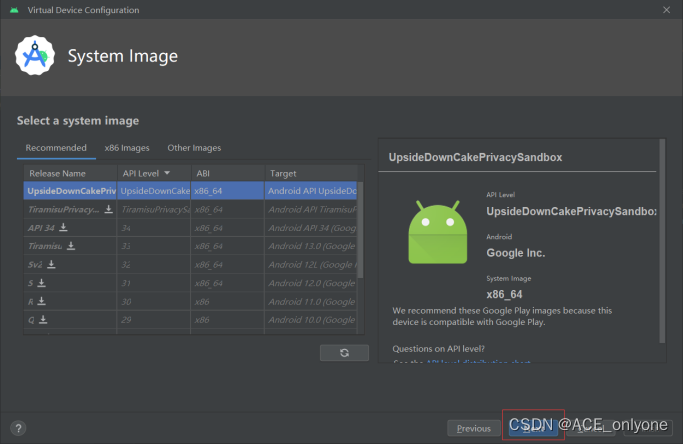684x444 pixels.
Task: Click the x86 ABI cell in row R
Action: tap(228, 301)
